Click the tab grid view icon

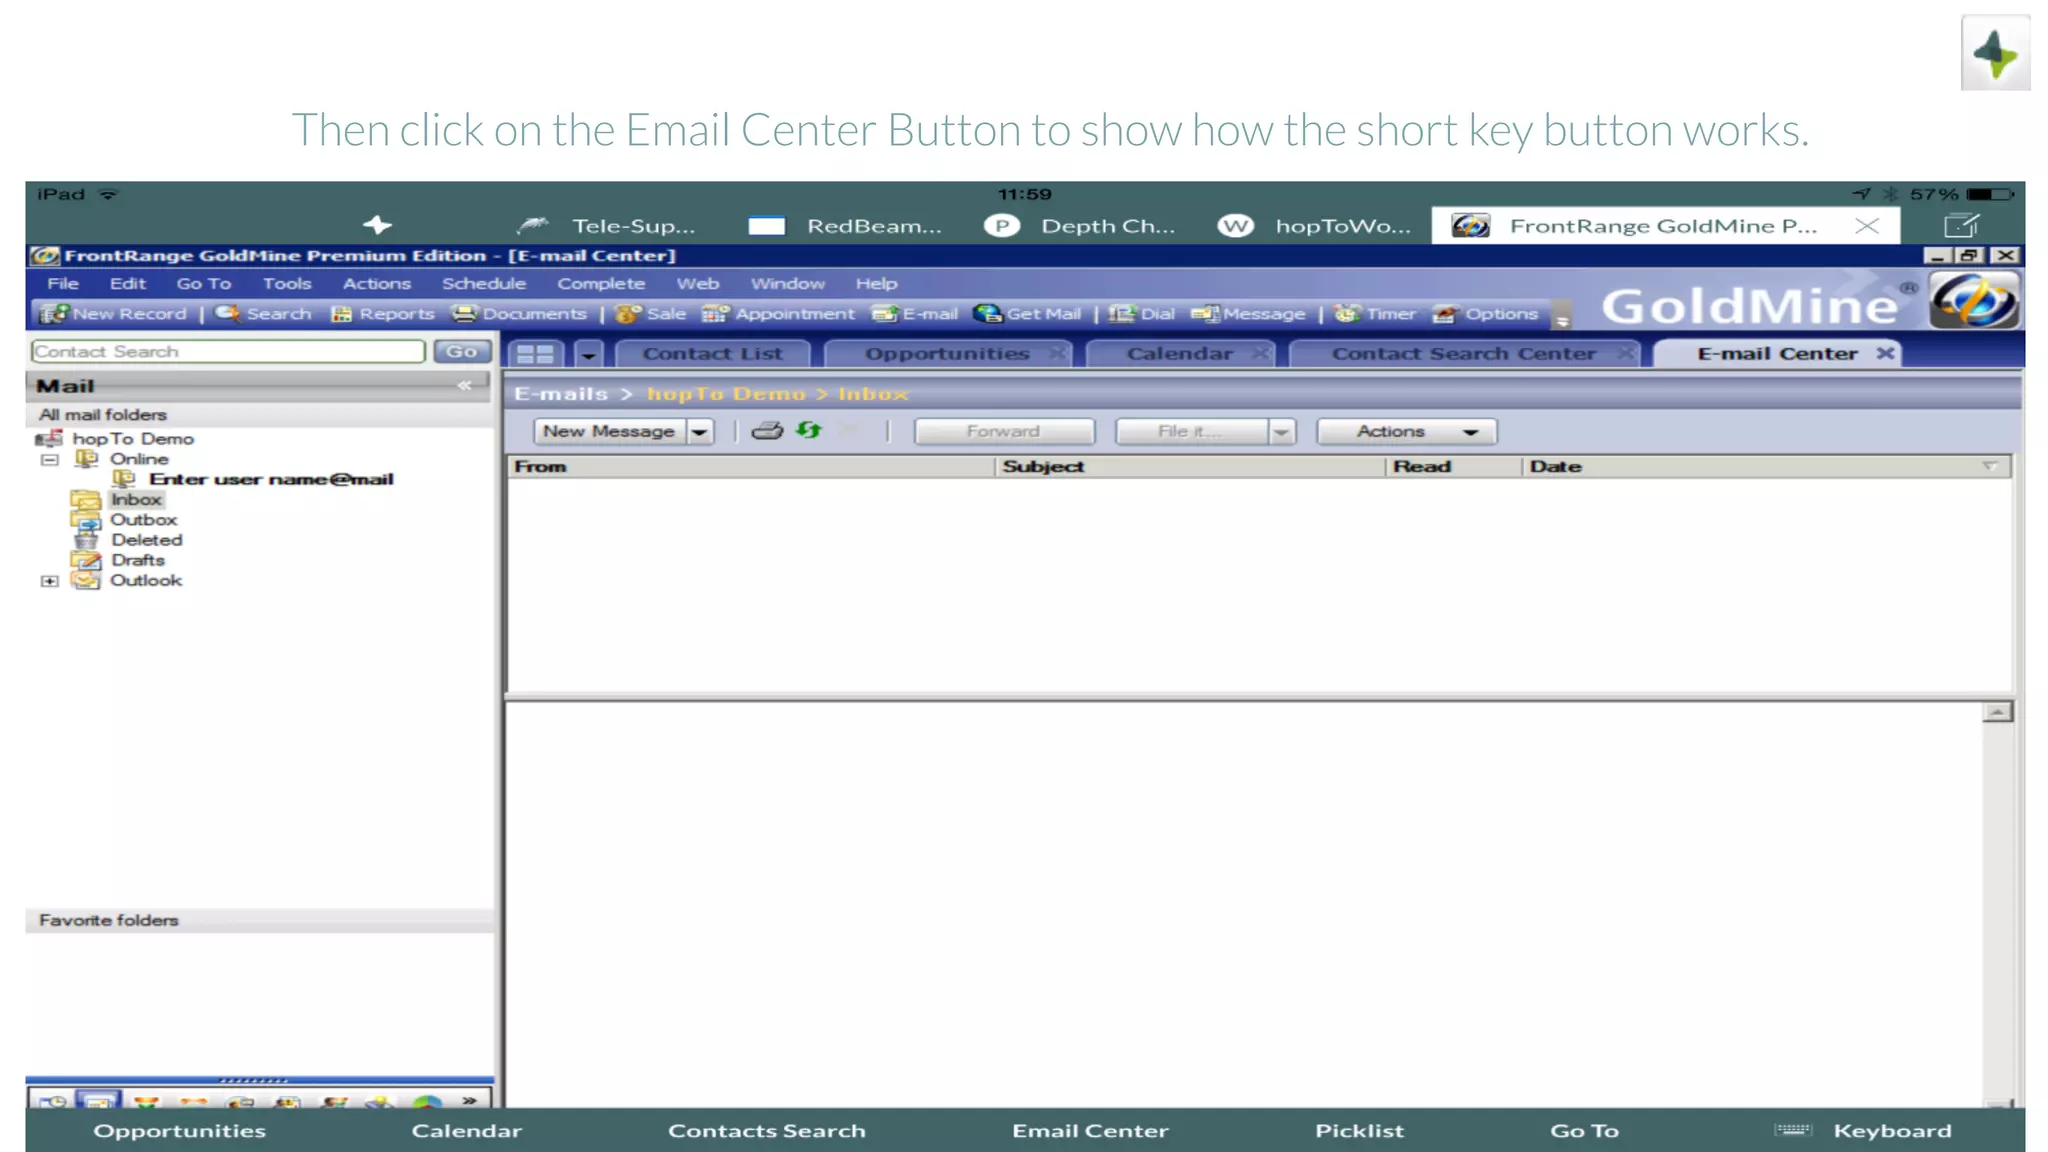535,354
